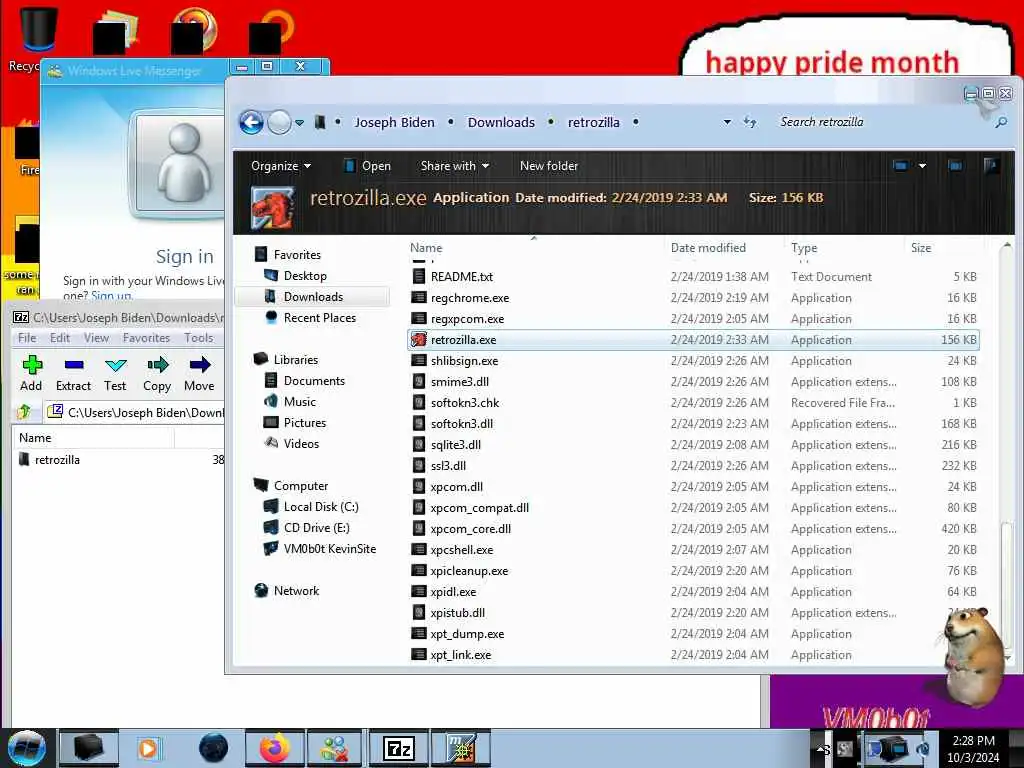Click Test button in 7-Zip toolbar

[115, 374]
